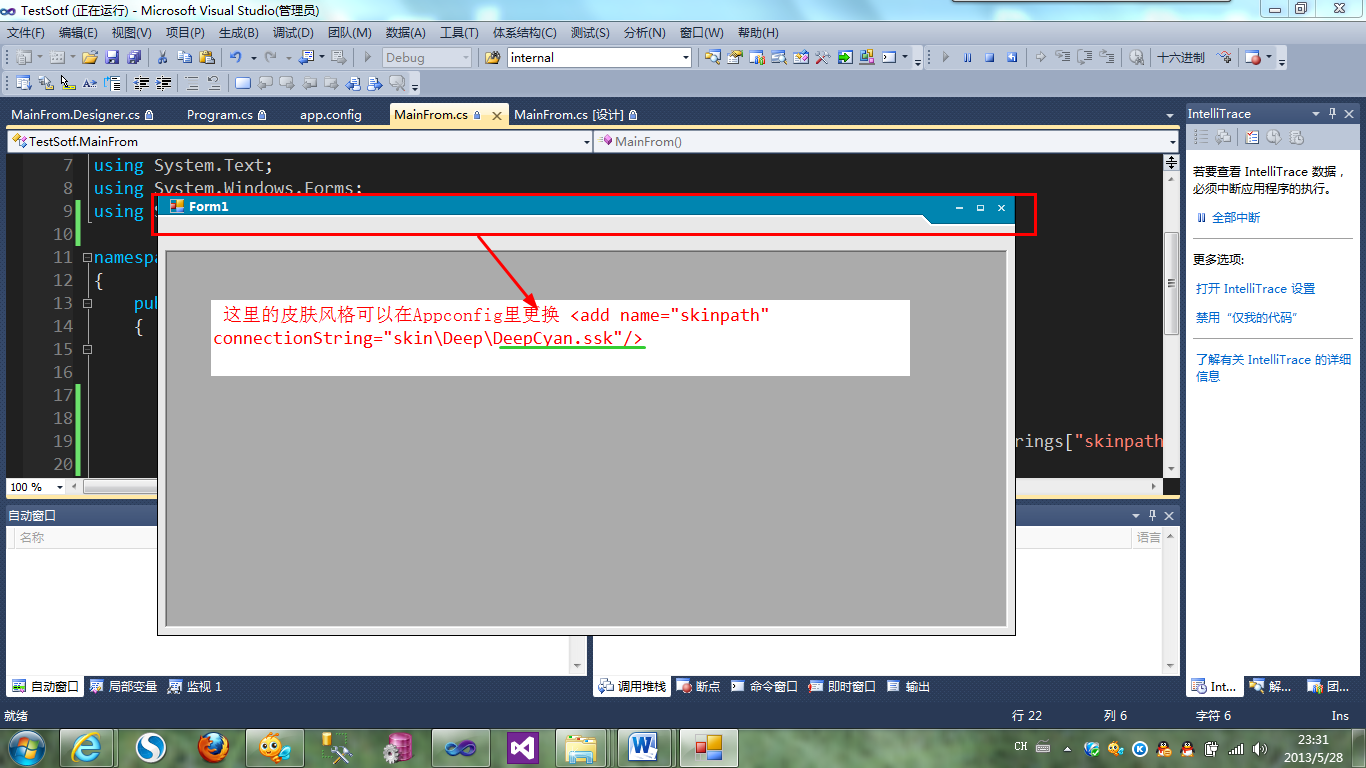1366x768 pixels.
Task: Click the code editor vertical scrollbar
Action: [1172, 320]
